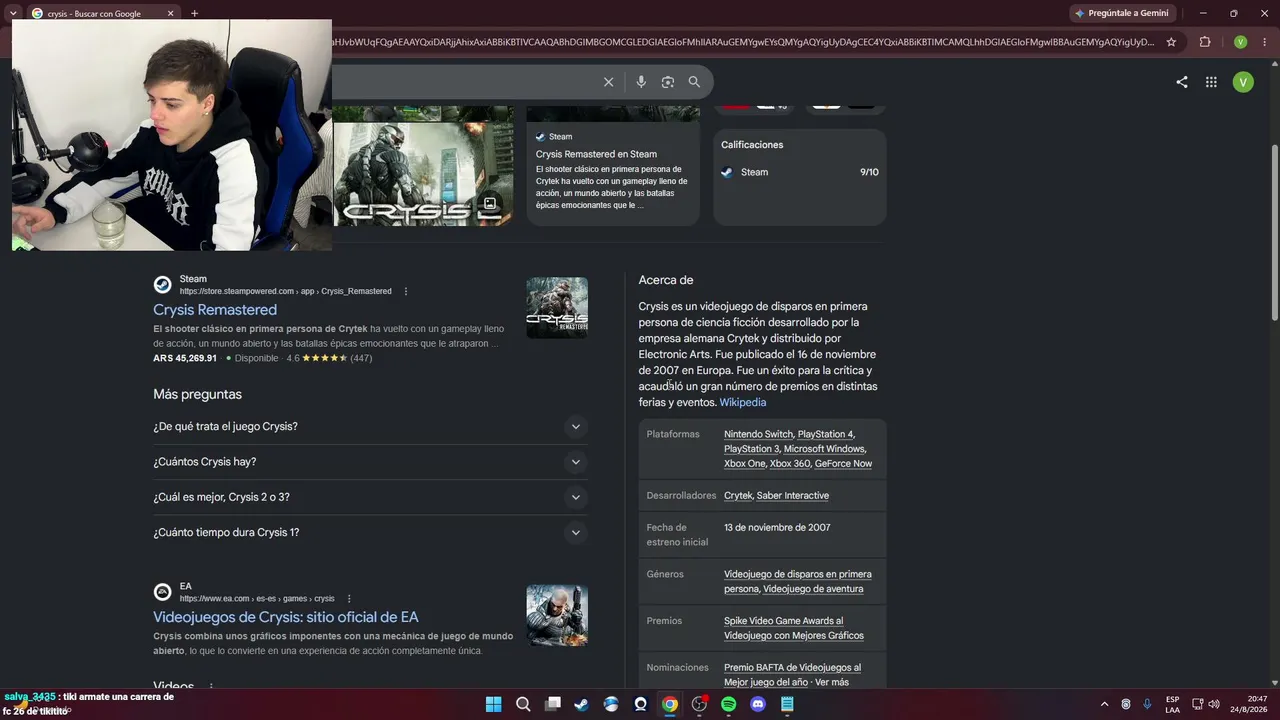1280x720 pixels.
Task: Expand '¿De qué trata el juego Crysis?'
Action: pyautogui.click(x=370, y=426)
